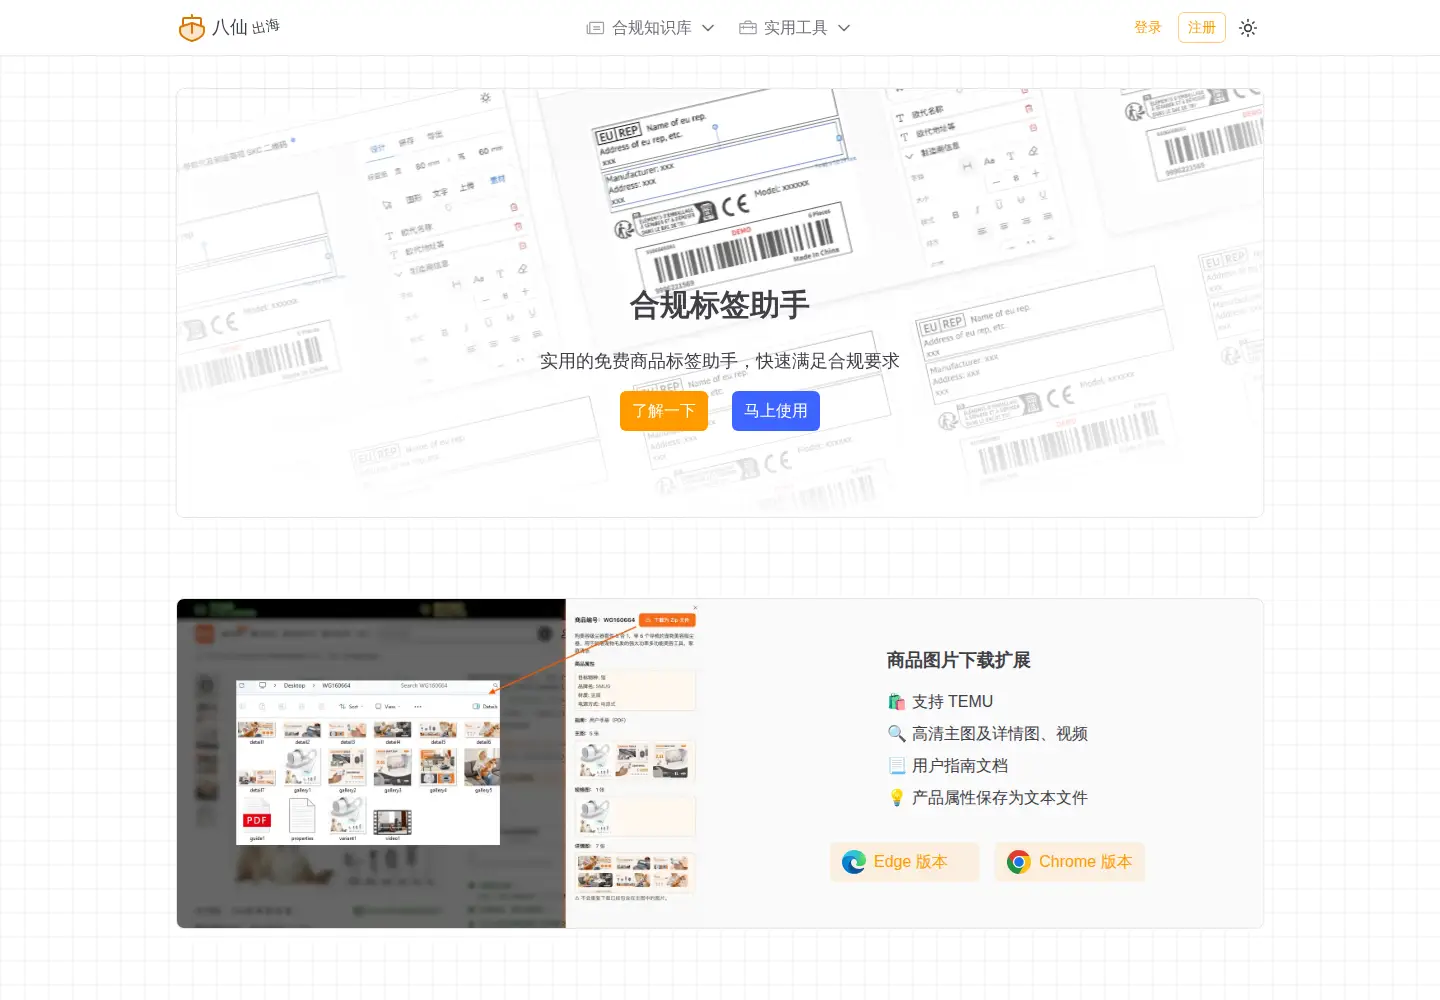Image resolution: width=1440 pixels, height=1000 pixels.
Task: Click the 支持 TEMU feature line
Action: pos(941,702)
